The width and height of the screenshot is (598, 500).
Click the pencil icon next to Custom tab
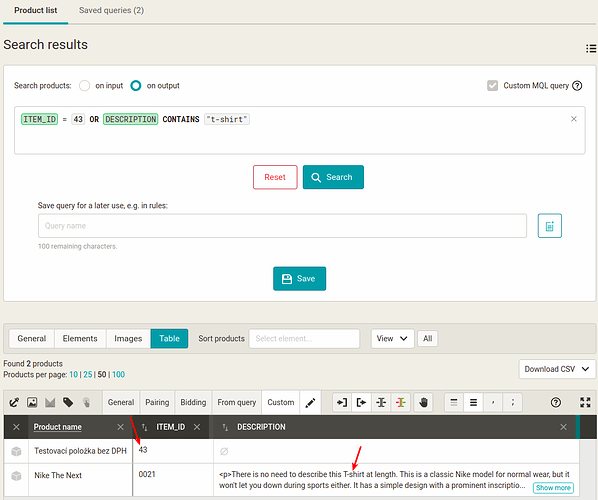(310, 402)
